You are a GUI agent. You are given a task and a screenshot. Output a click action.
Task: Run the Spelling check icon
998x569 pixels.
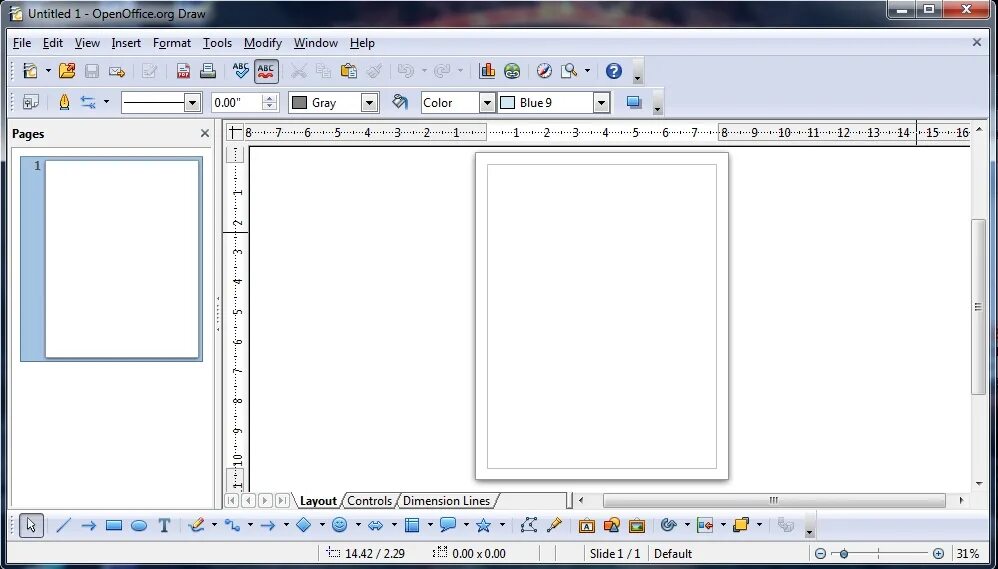[x=241, y=71]
